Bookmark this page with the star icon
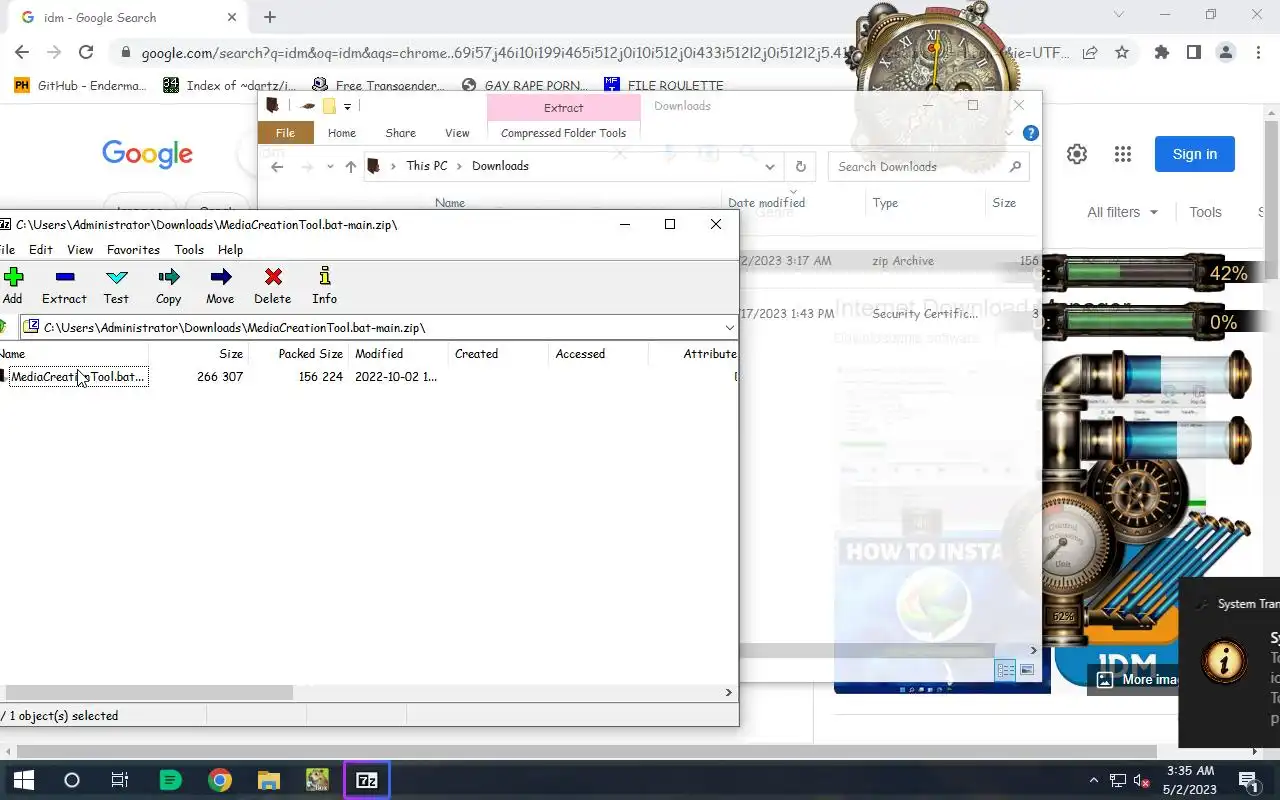 [x=1122, y=52]
